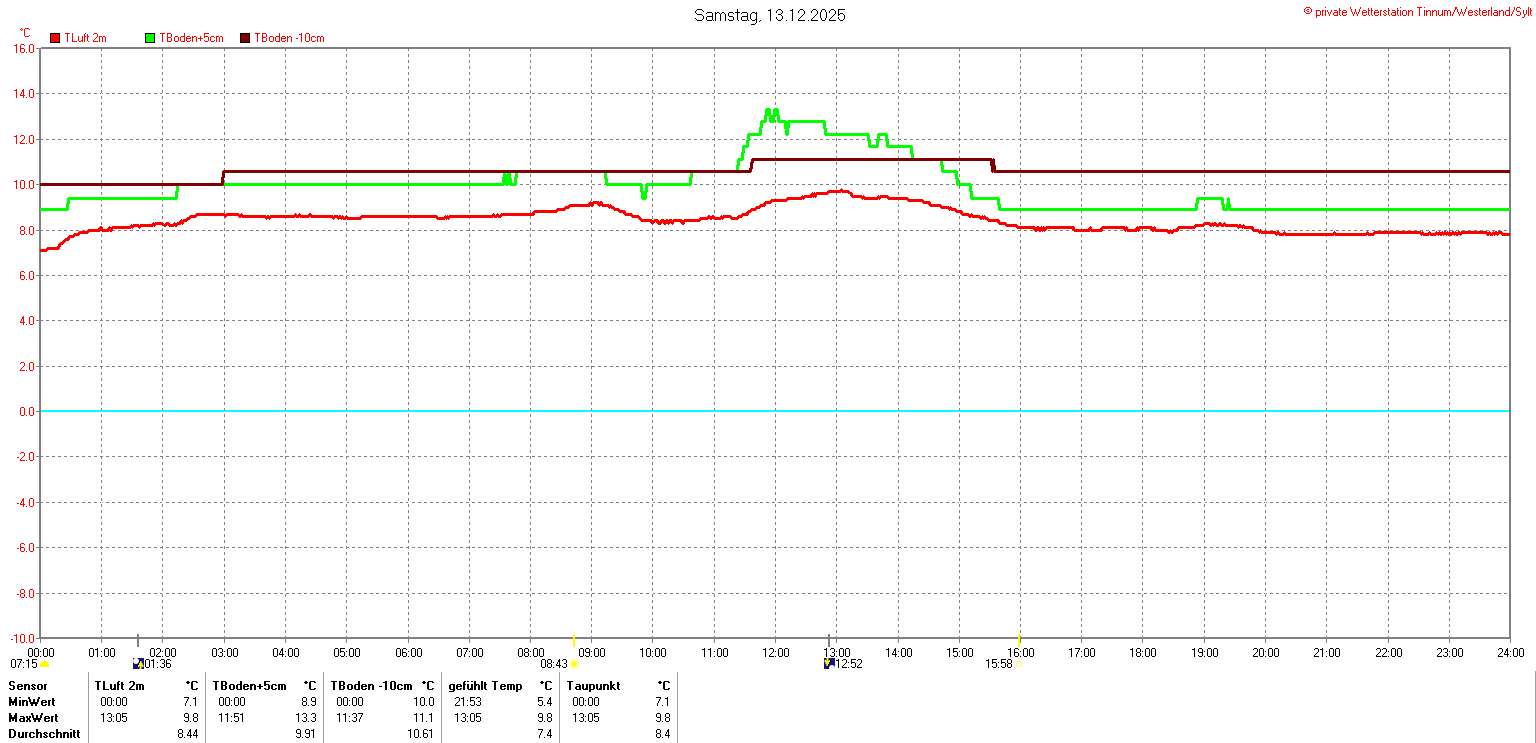This screenshot has height=743, width=1536.
Task: Click the Taupunkt column header
Action: point(593,686)
